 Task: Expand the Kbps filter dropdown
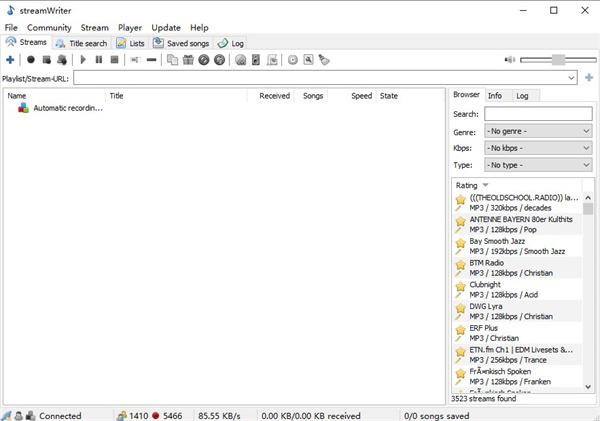pos(537,148)
